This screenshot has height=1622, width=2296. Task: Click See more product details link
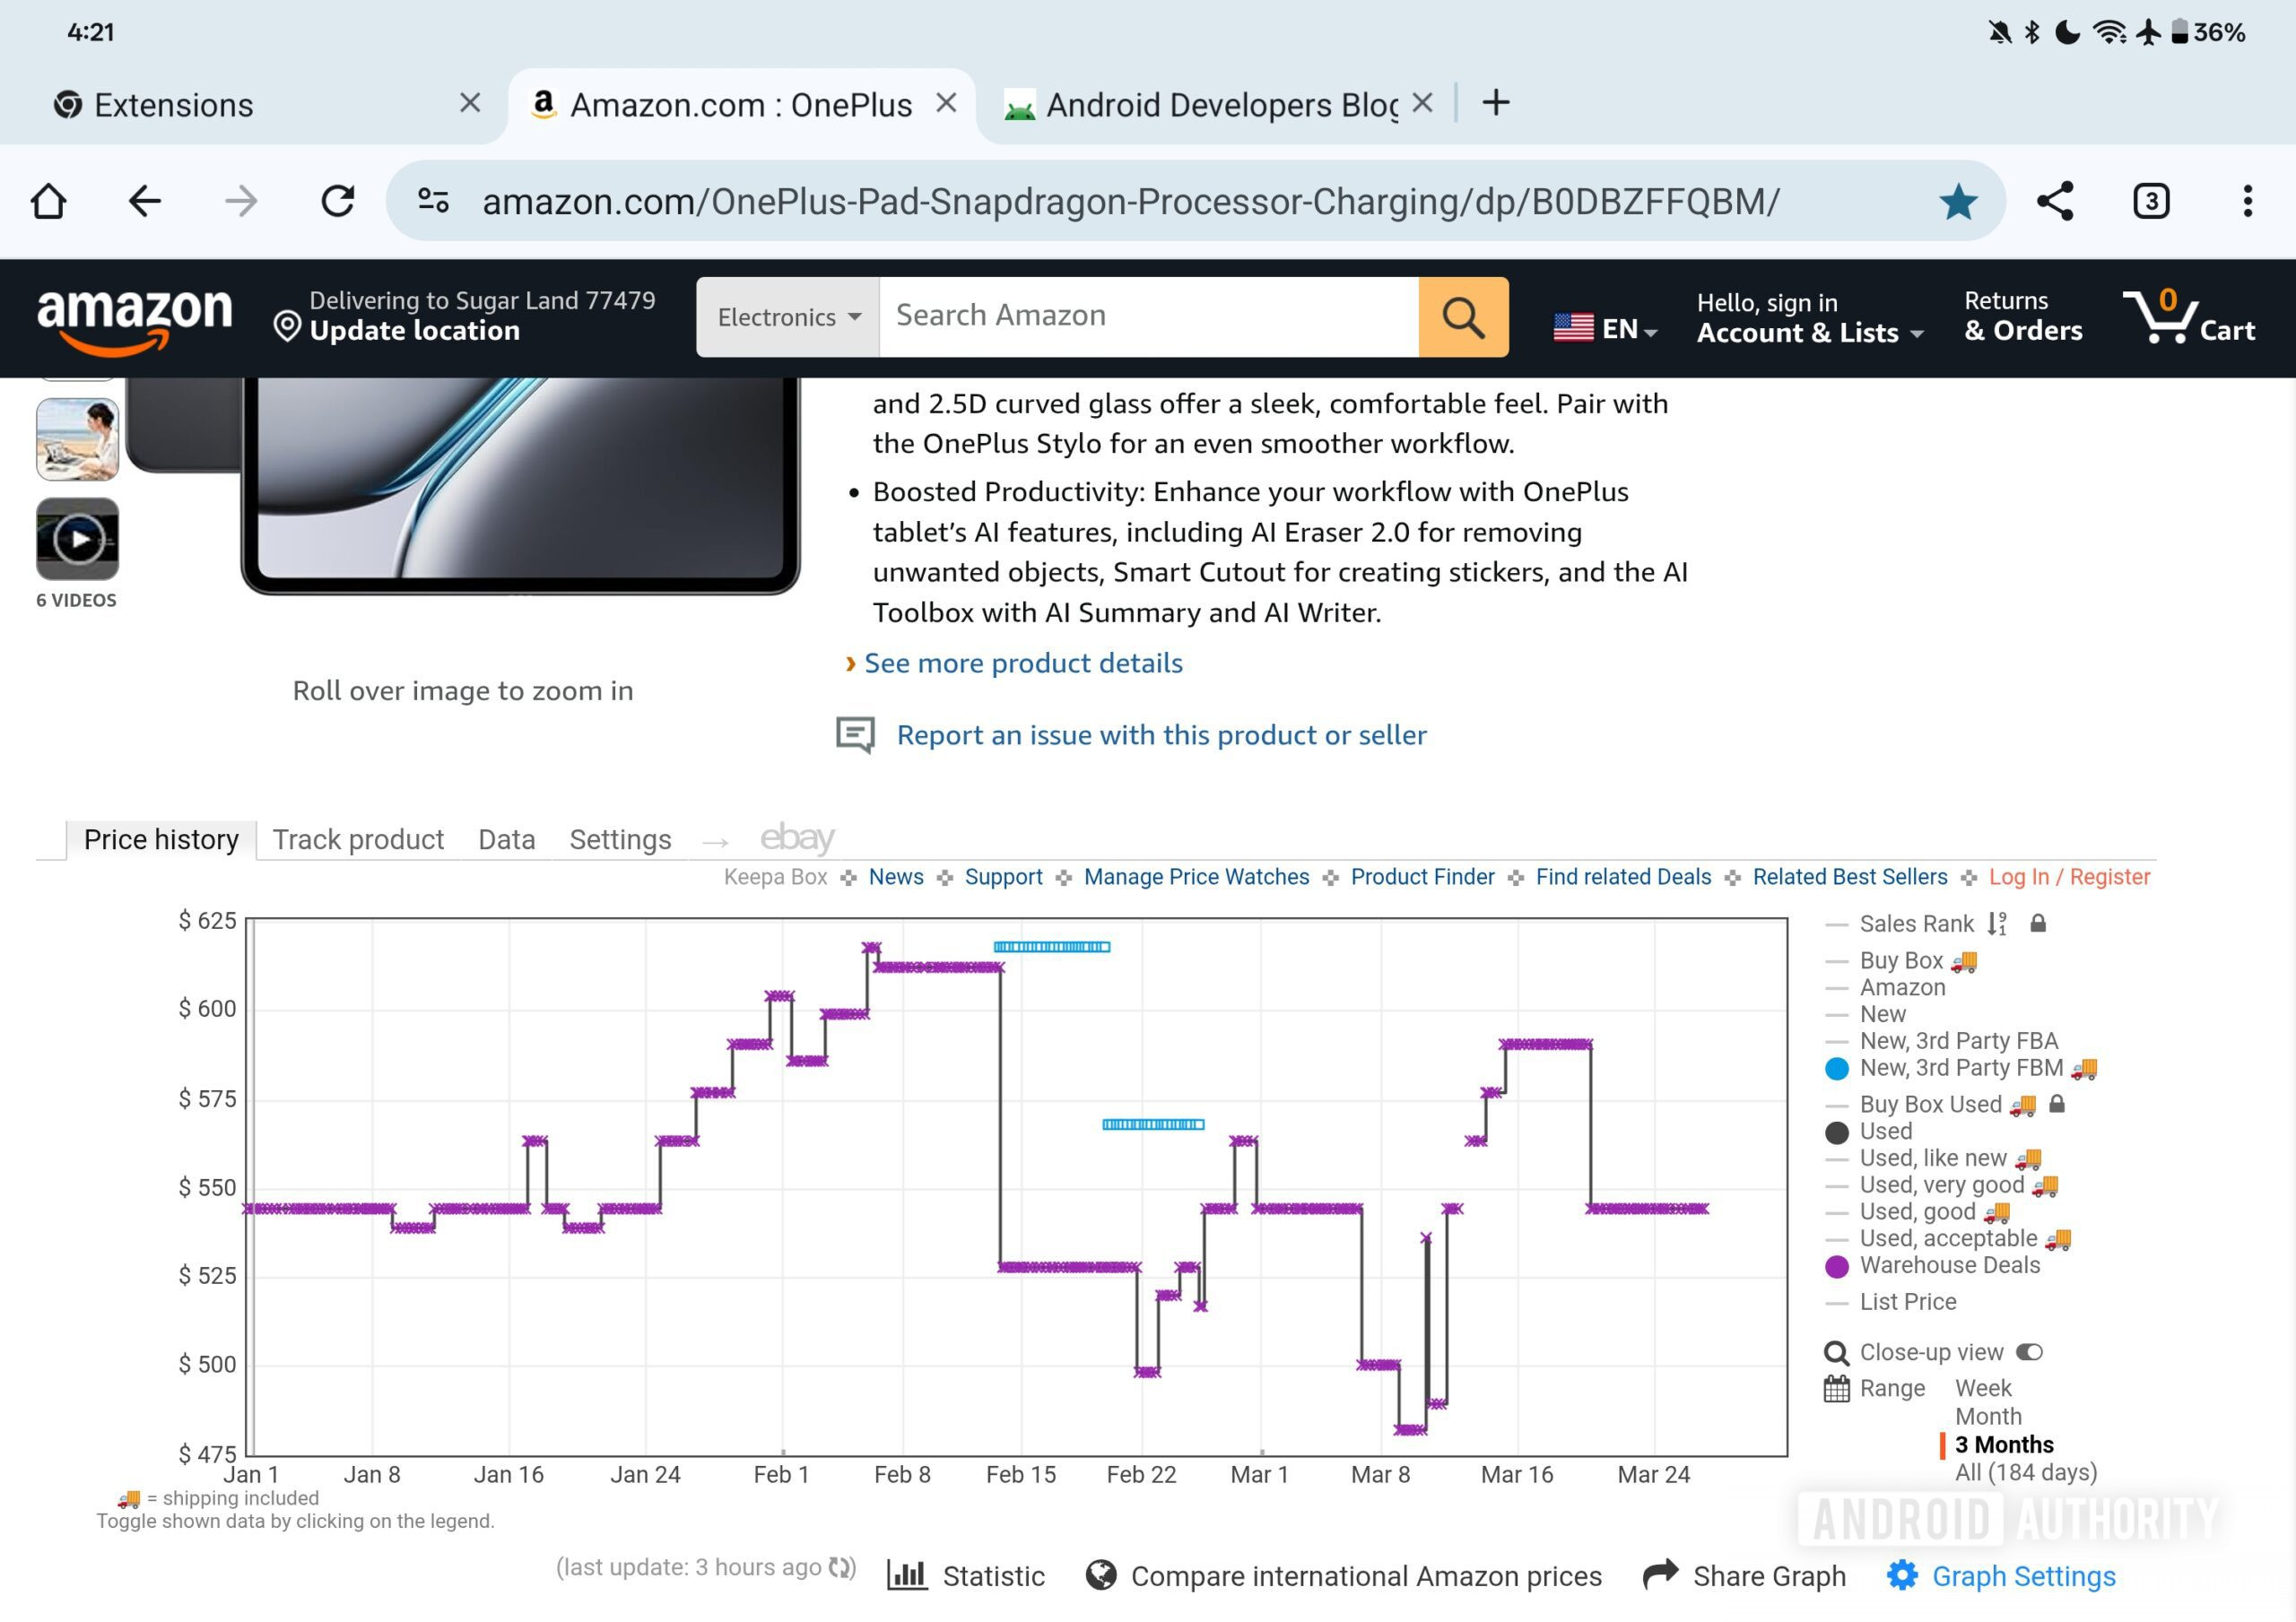[x=1022, y=663]
